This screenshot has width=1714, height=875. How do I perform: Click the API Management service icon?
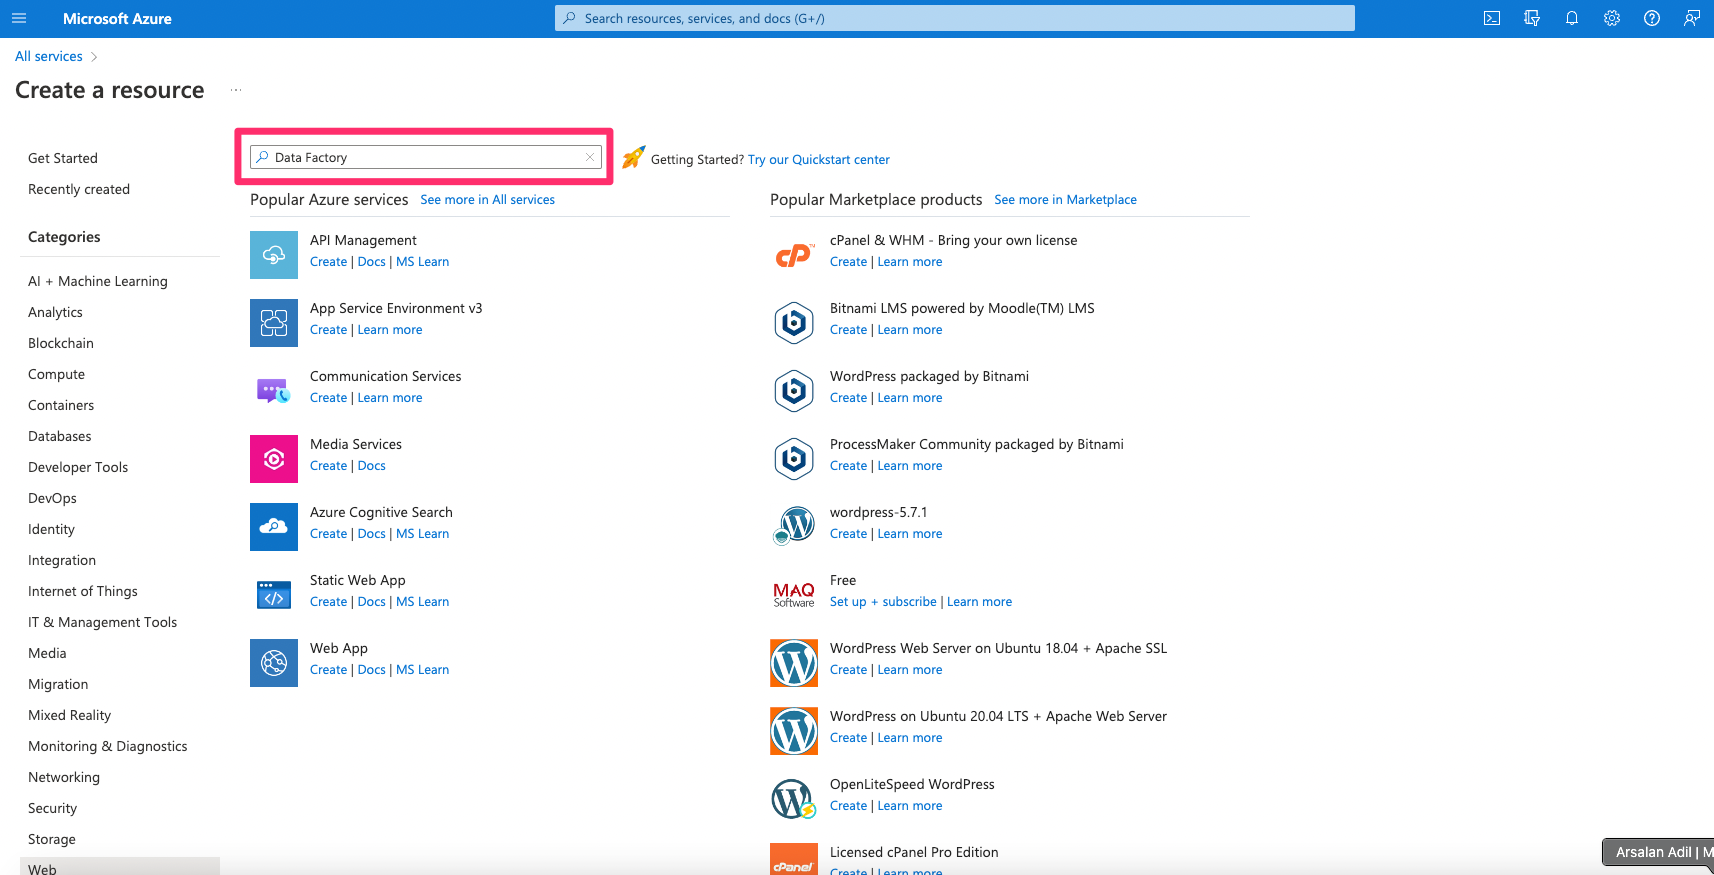pos(274,255)
